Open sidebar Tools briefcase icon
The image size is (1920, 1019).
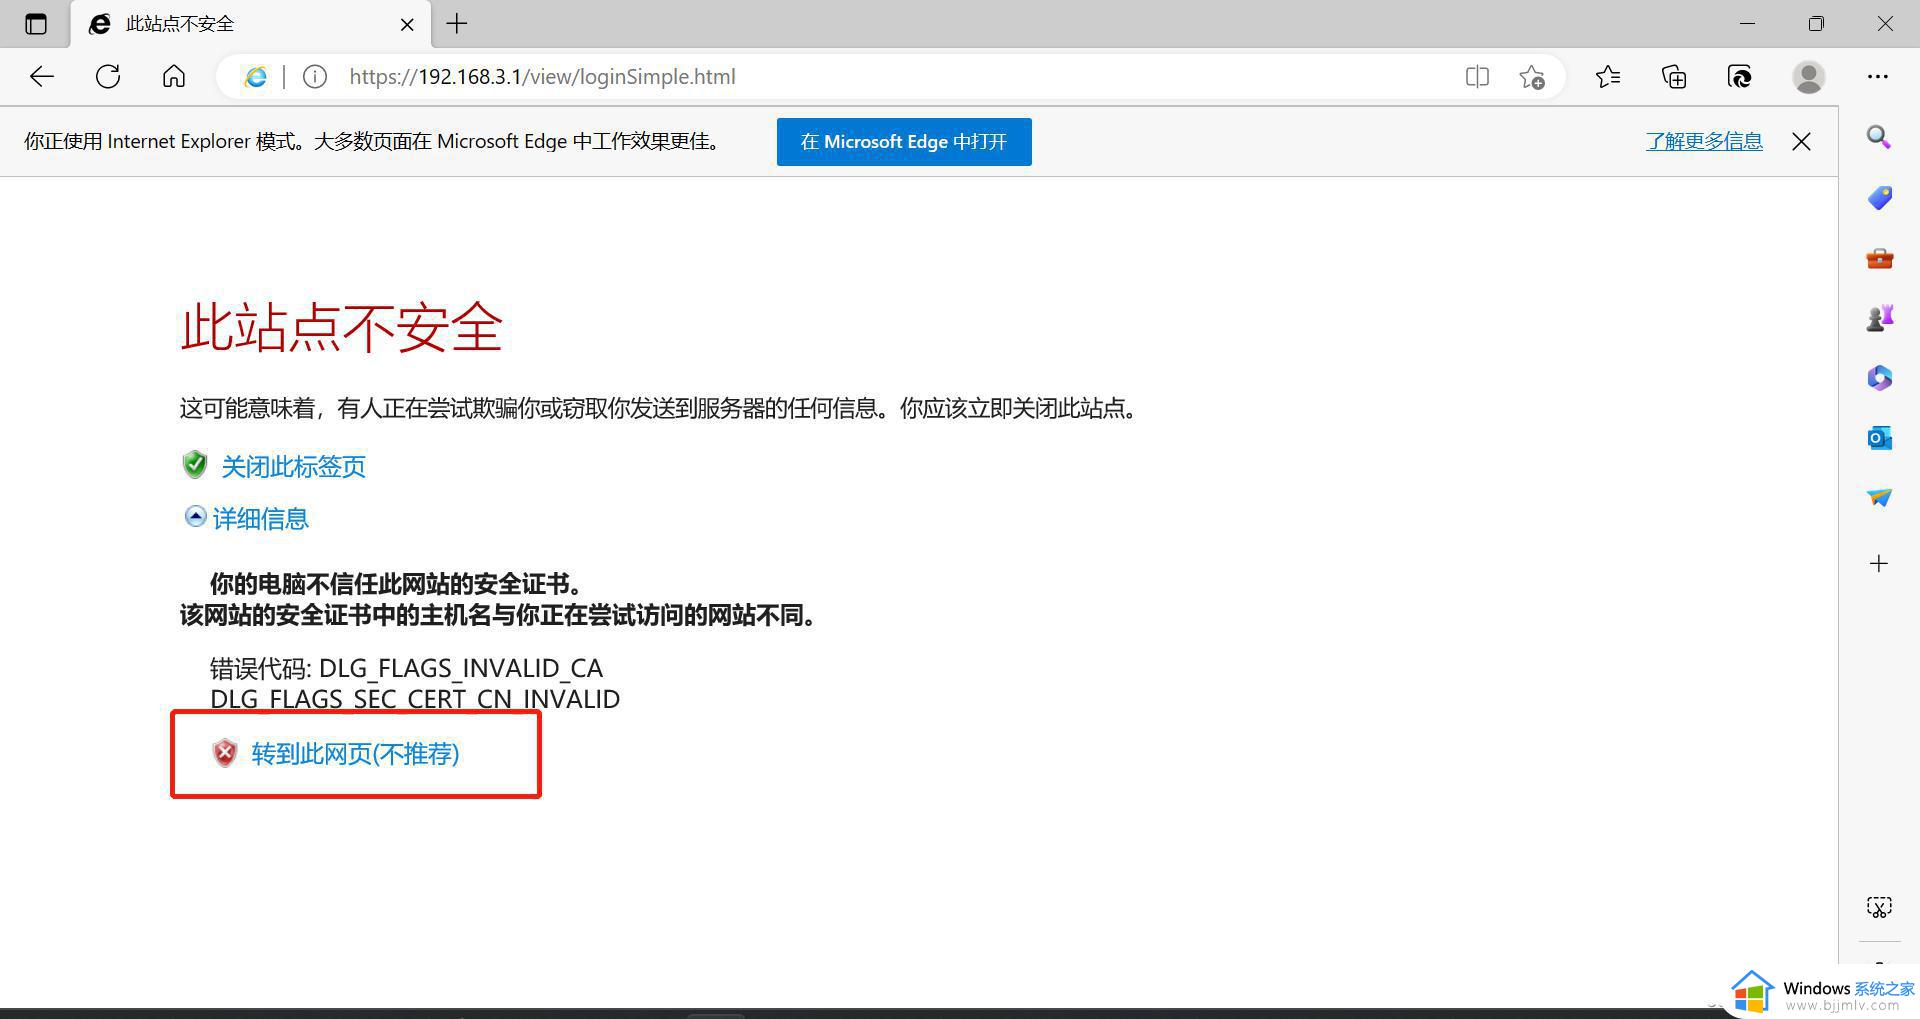pyautogui.click(x=1879, y=259)
